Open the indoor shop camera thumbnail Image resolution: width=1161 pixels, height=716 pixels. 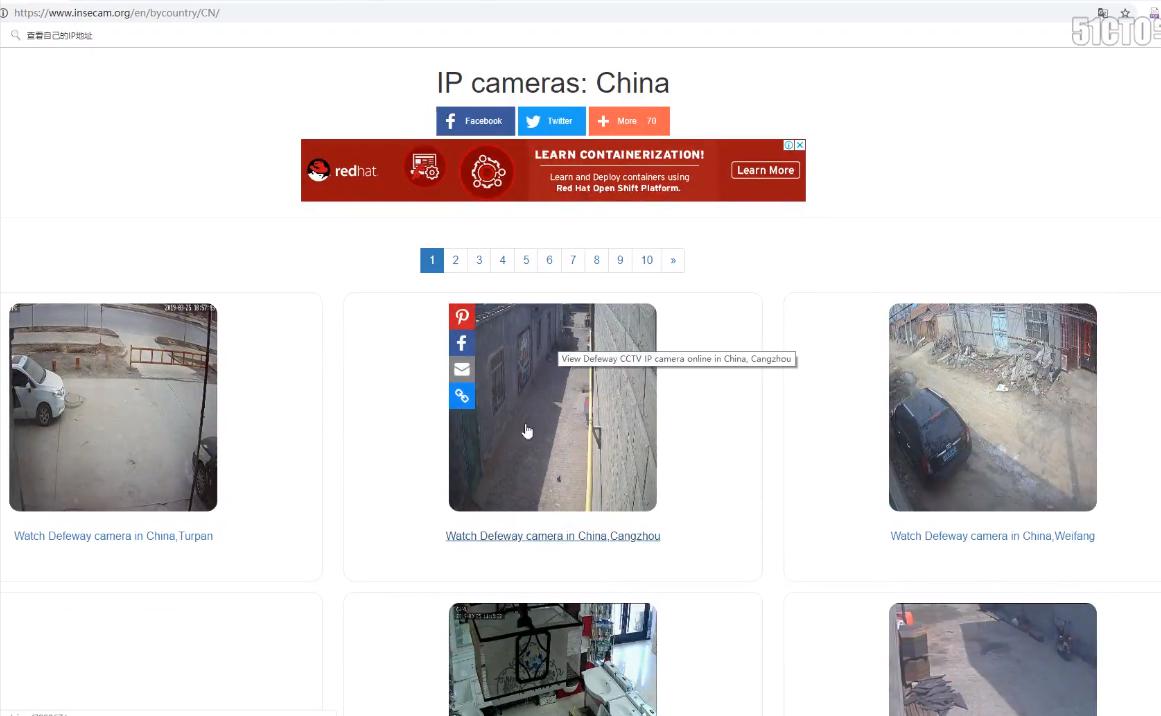pyautogui.click(x=552, y=659)
